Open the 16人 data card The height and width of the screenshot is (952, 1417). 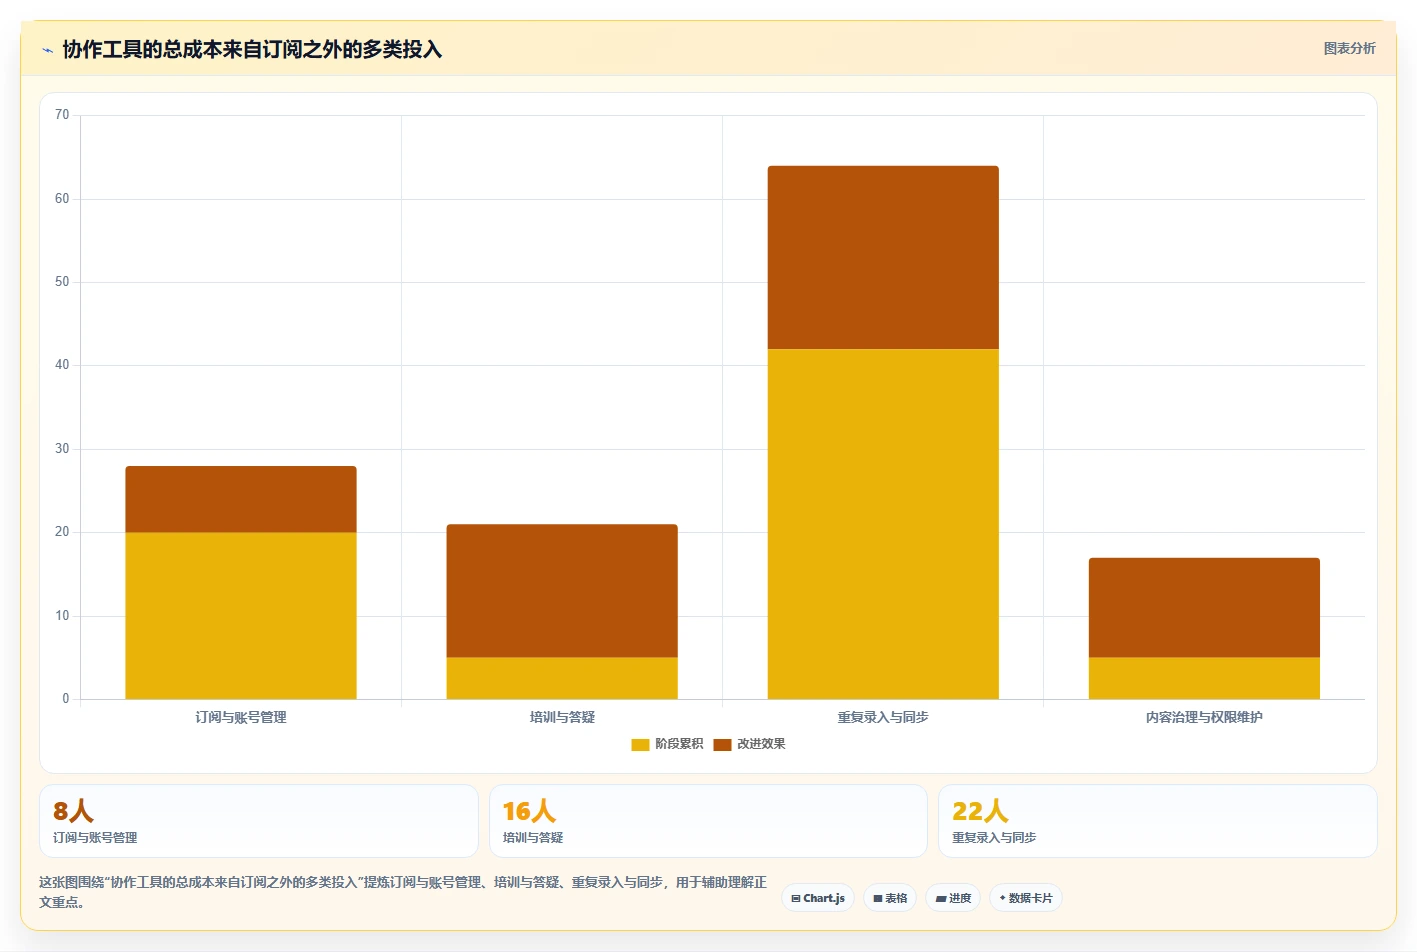tap(708, 821)
